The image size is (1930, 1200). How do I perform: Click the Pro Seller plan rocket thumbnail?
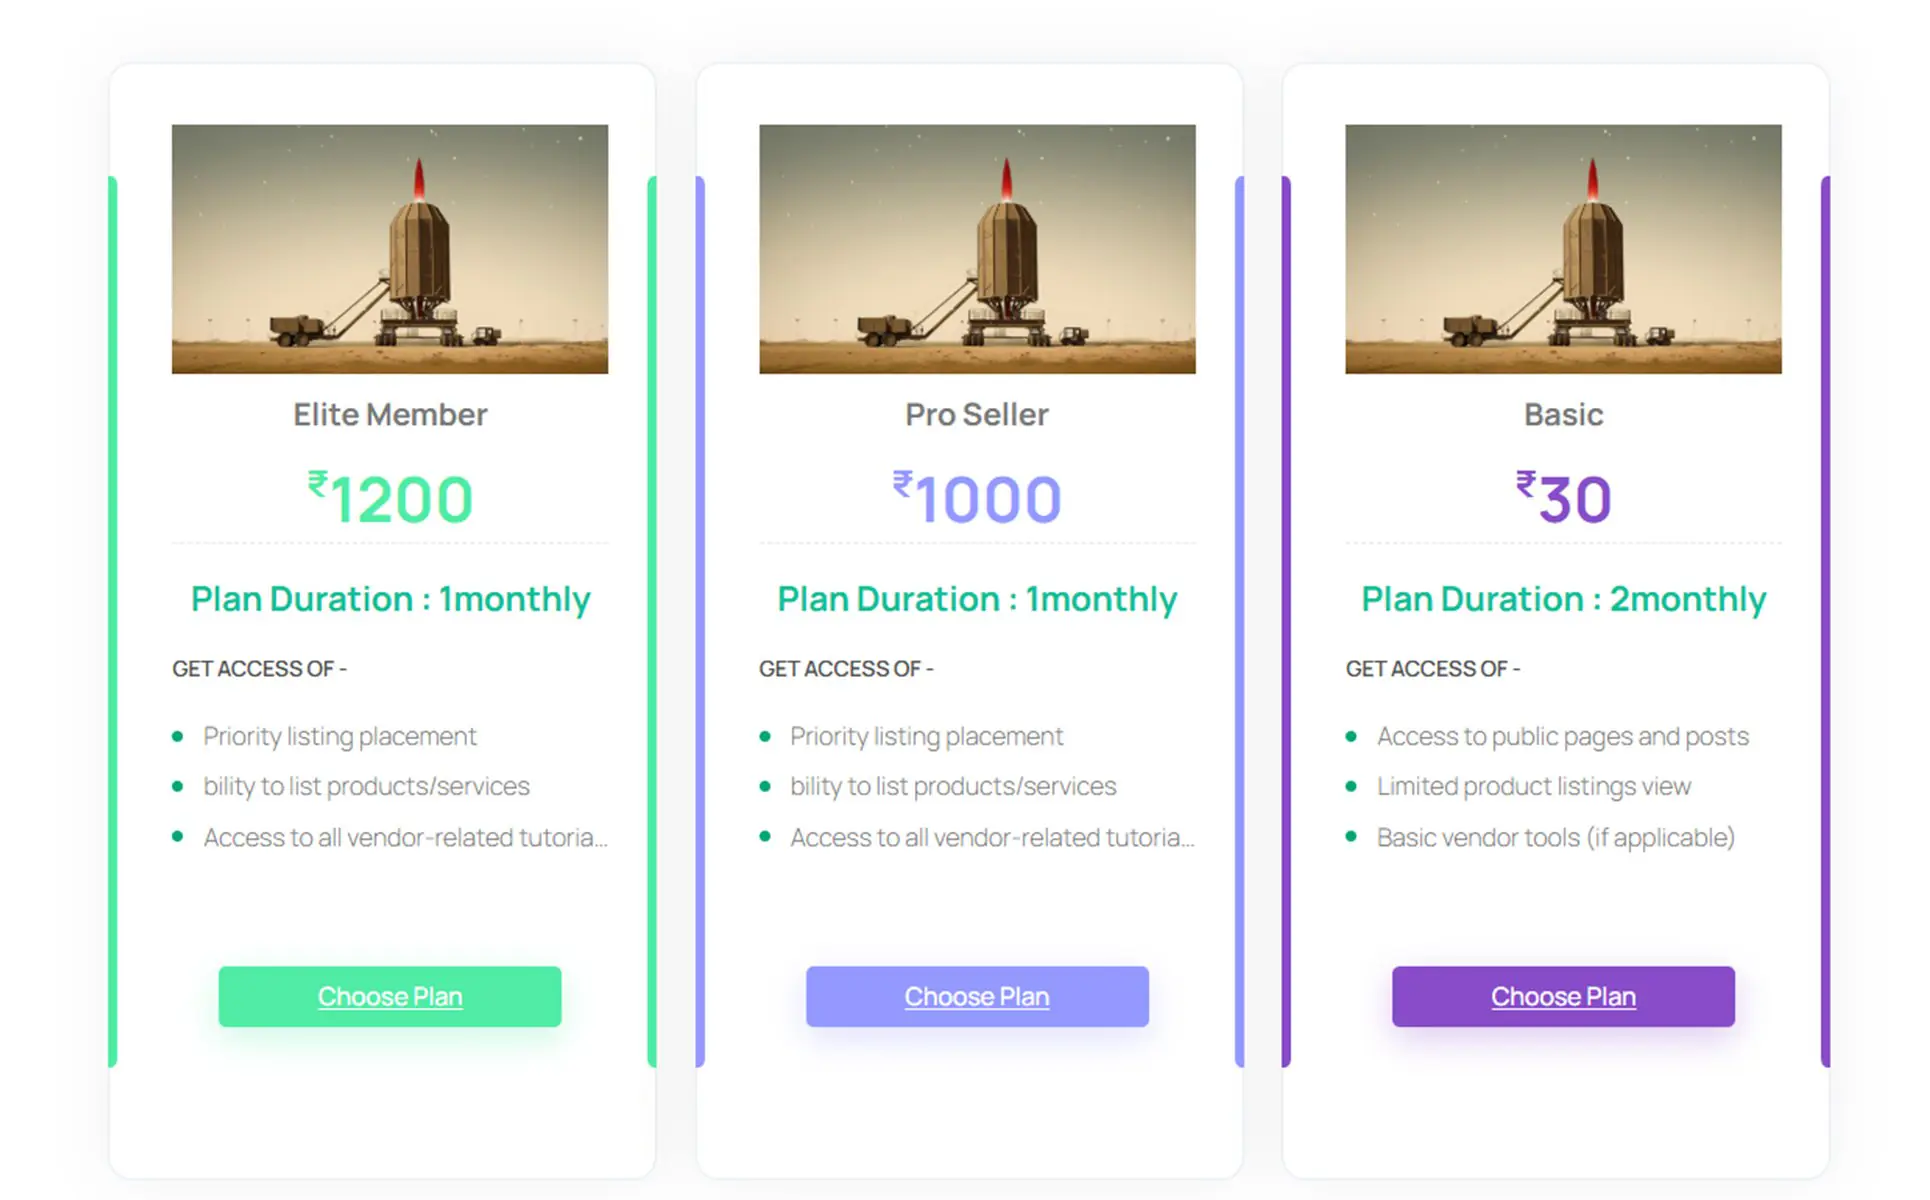[976, 248]
